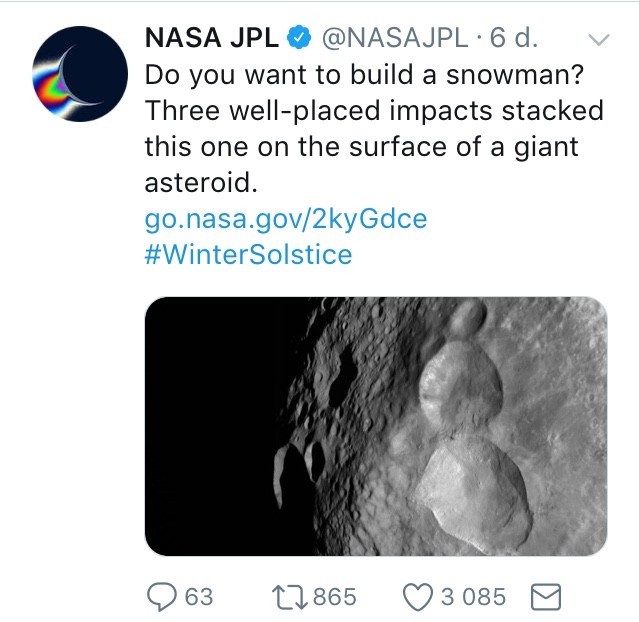Click the NASA JPL display name
Image resolution: width=639 pixels, height=622 pixels.
pos(212,37)
